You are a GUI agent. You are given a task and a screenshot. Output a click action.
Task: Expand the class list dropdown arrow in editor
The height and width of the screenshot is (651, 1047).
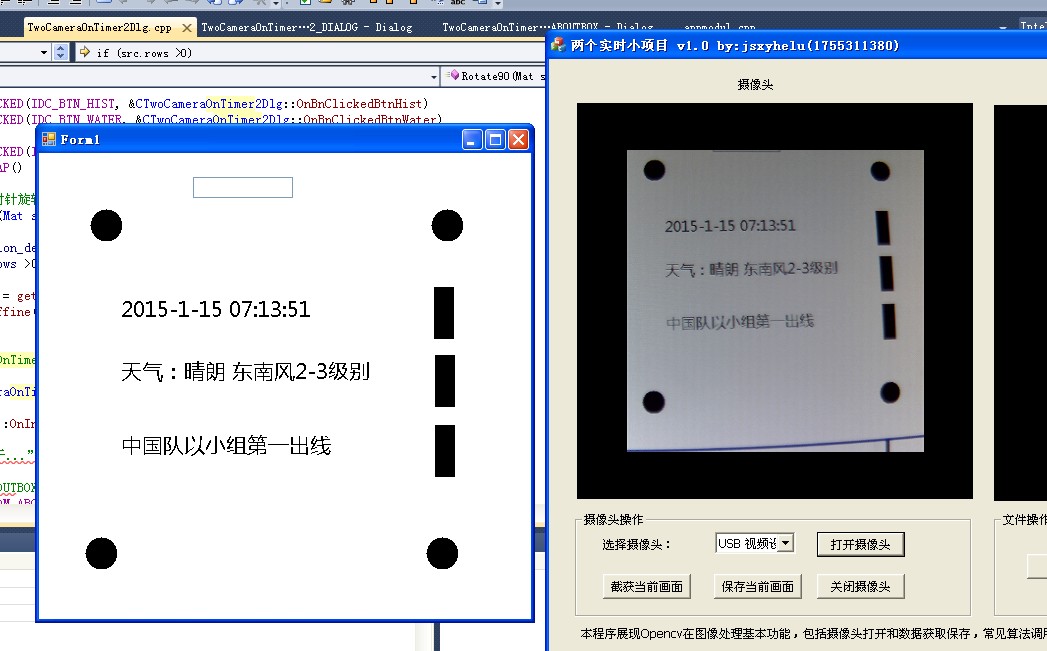[433, 77]
